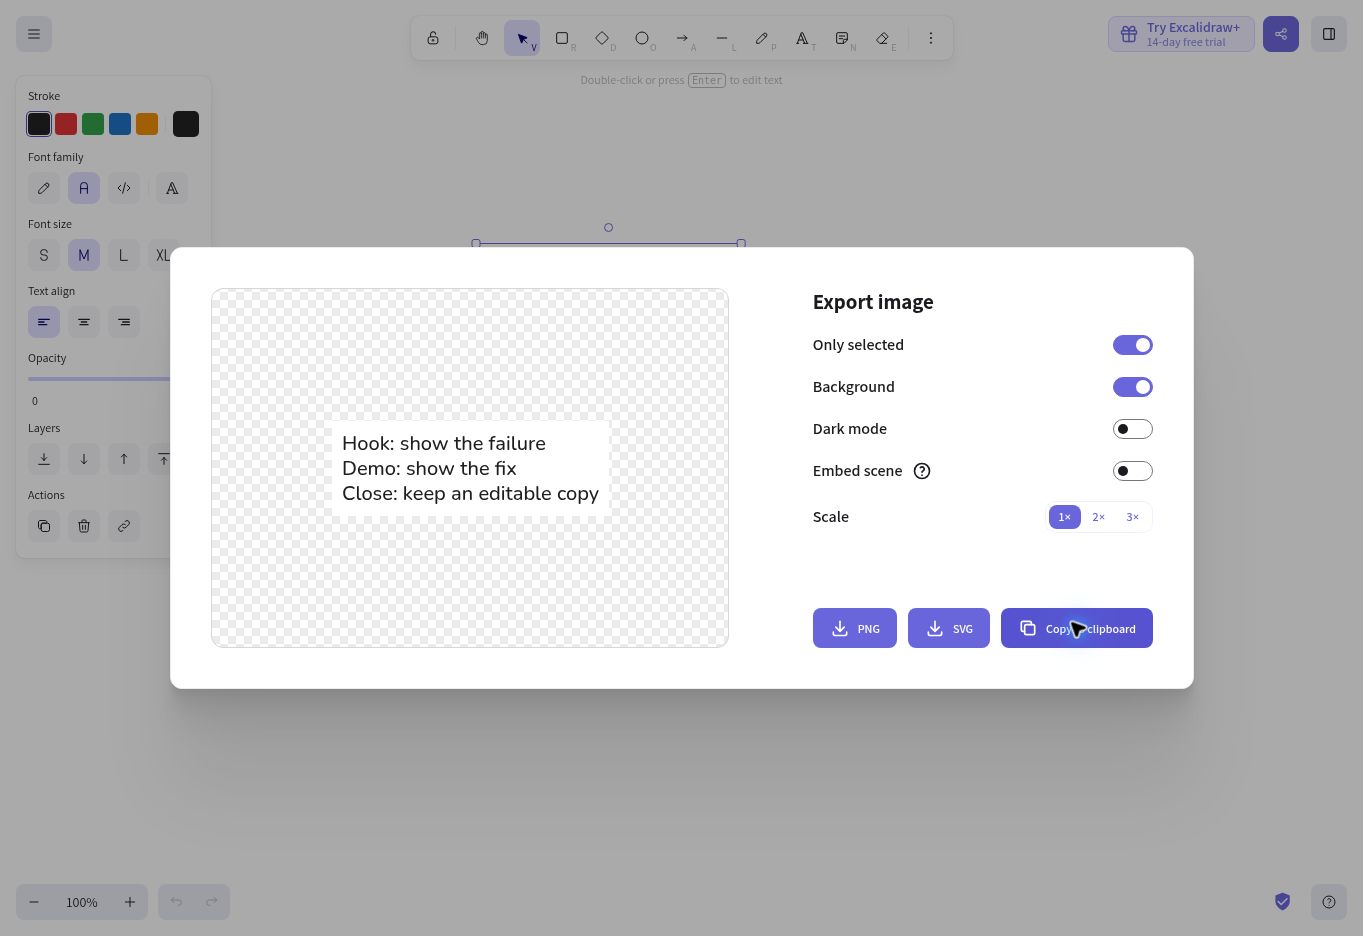
Task: Select the 2× scale option
Action: (1098, 517)
